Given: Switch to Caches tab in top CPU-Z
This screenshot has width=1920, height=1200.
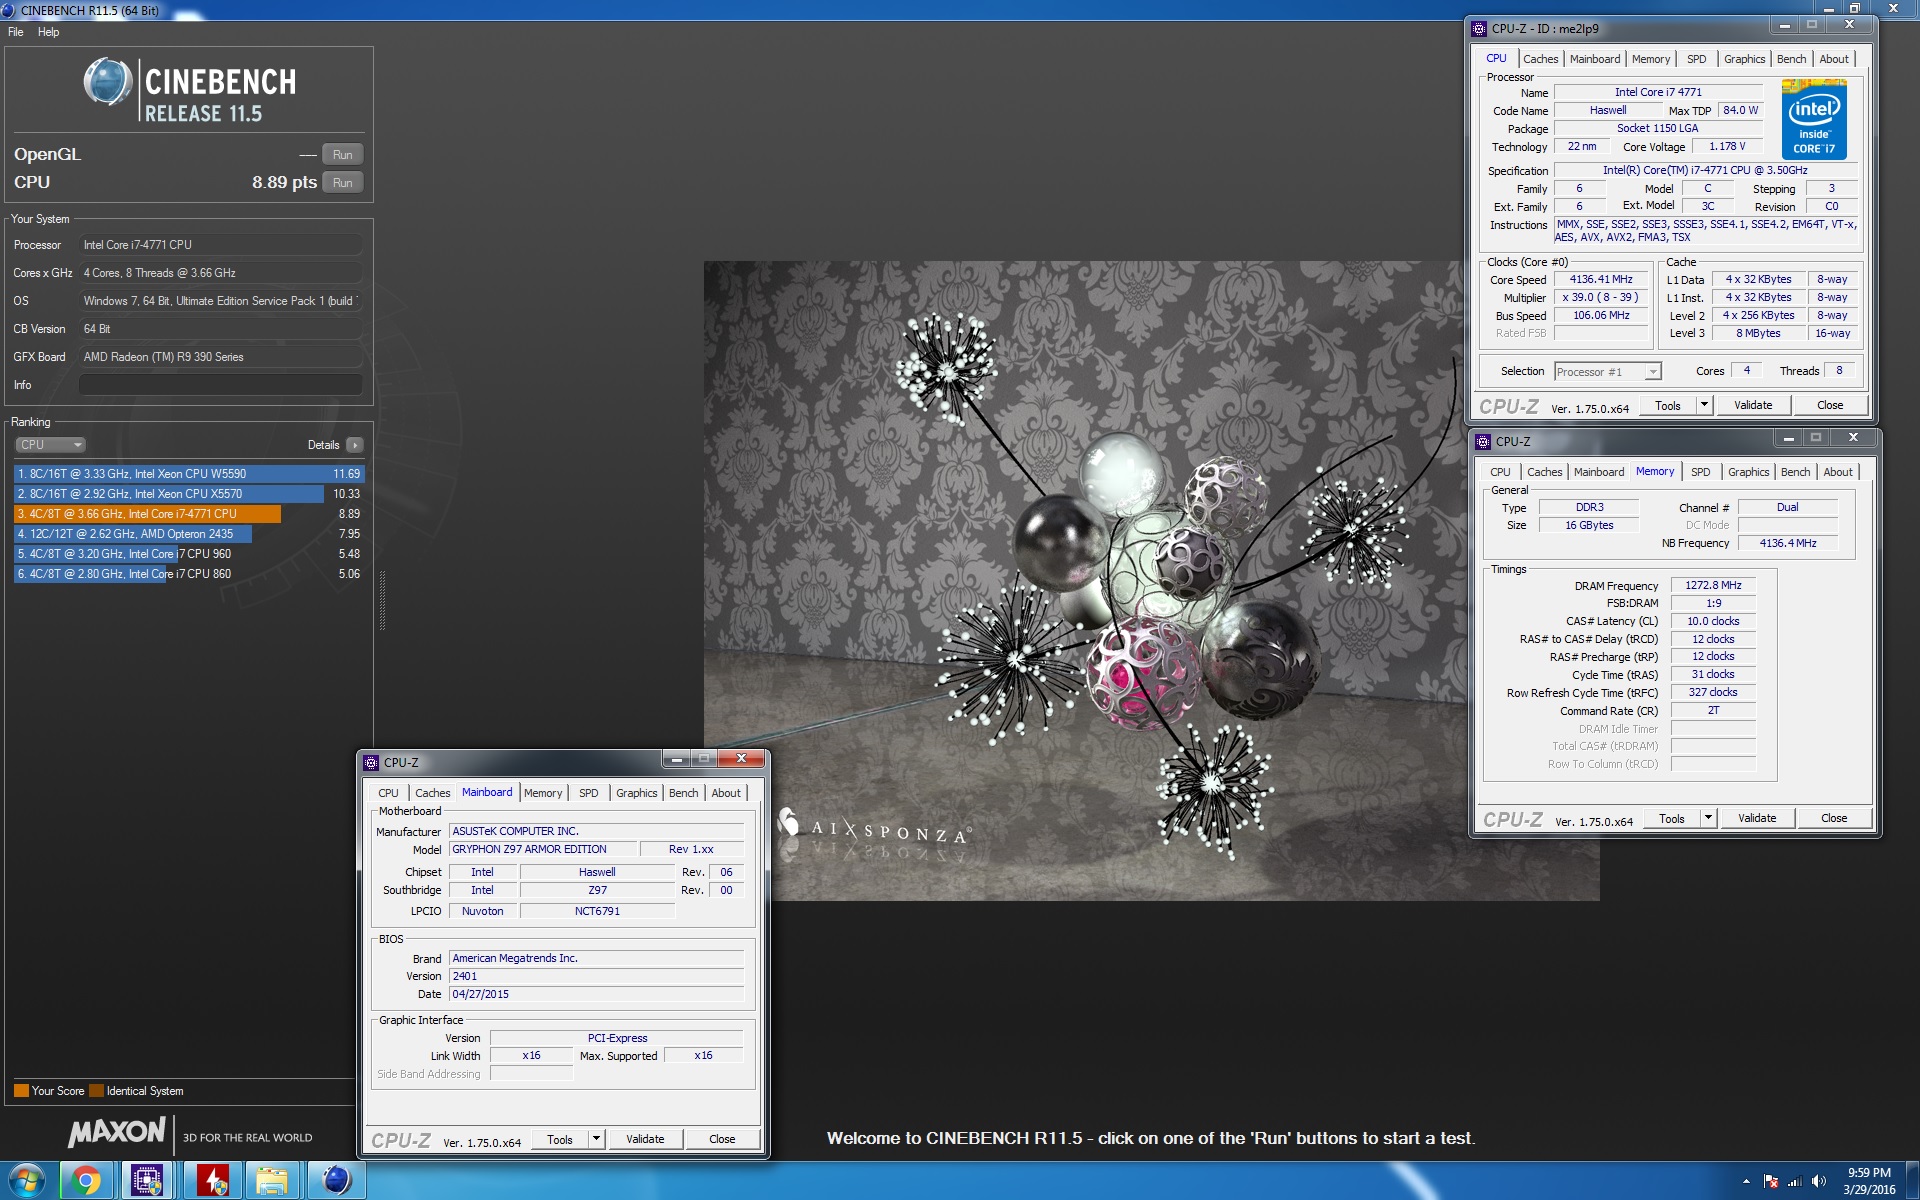Looking at the screenshot, I should (x=1540, y=59).
